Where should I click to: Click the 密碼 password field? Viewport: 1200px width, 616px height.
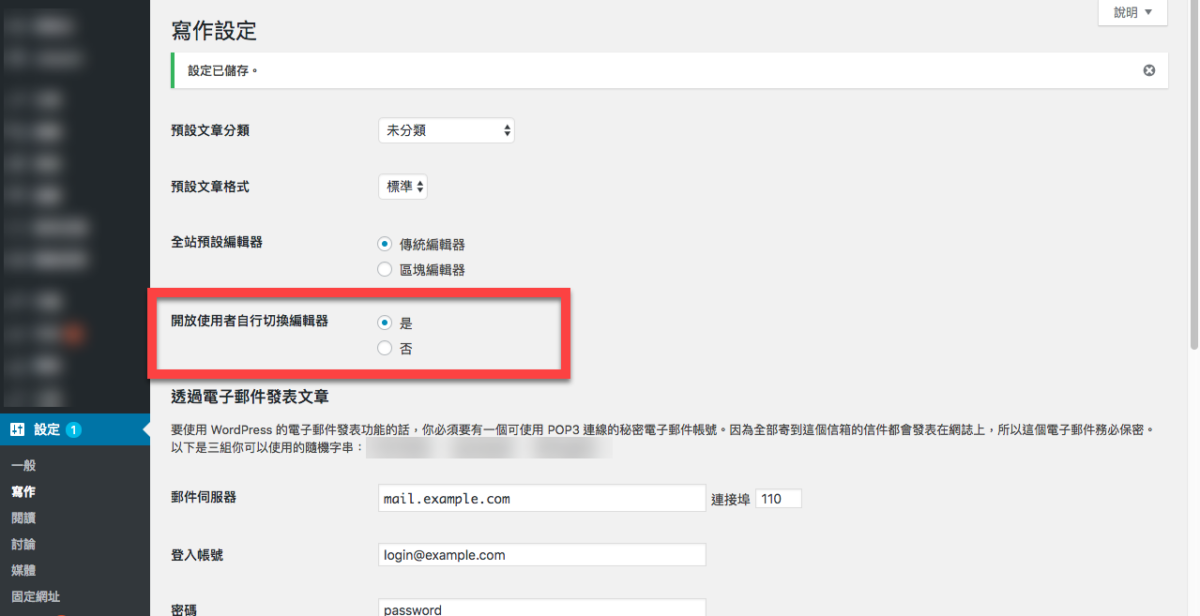(542, 608)
